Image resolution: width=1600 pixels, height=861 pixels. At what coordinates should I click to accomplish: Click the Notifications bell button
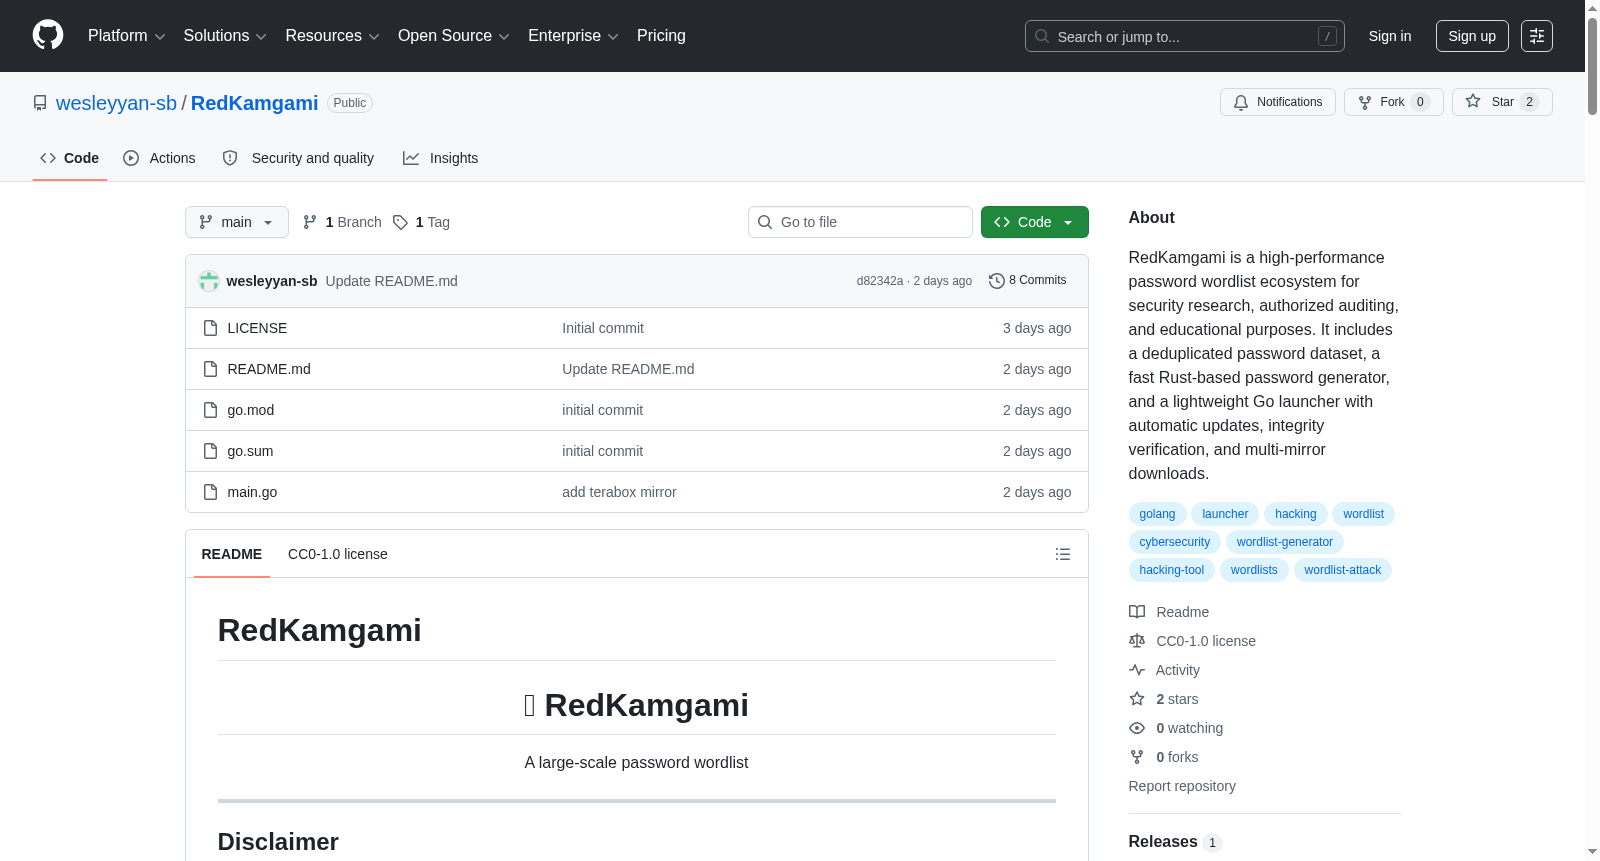(1278, 102)
